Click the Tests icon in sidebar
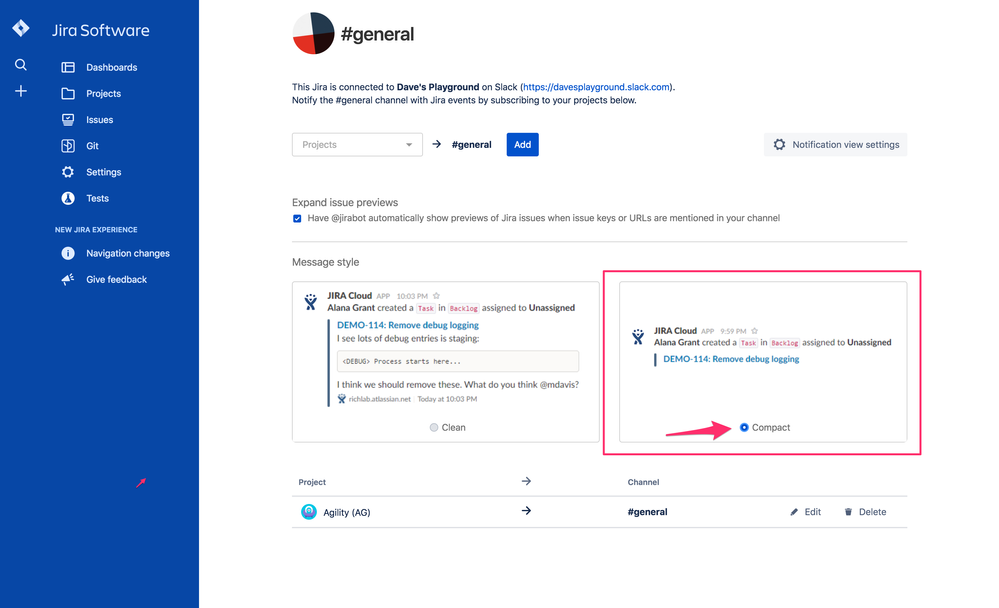The width and height of the screenshot is (999, 608). [68, 198]
